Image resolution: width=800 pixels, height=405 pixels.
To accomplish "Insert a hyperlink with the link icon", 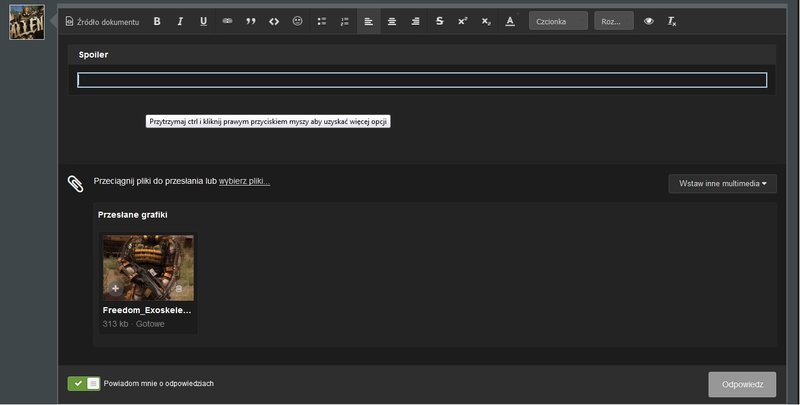I will coord(227,21).
